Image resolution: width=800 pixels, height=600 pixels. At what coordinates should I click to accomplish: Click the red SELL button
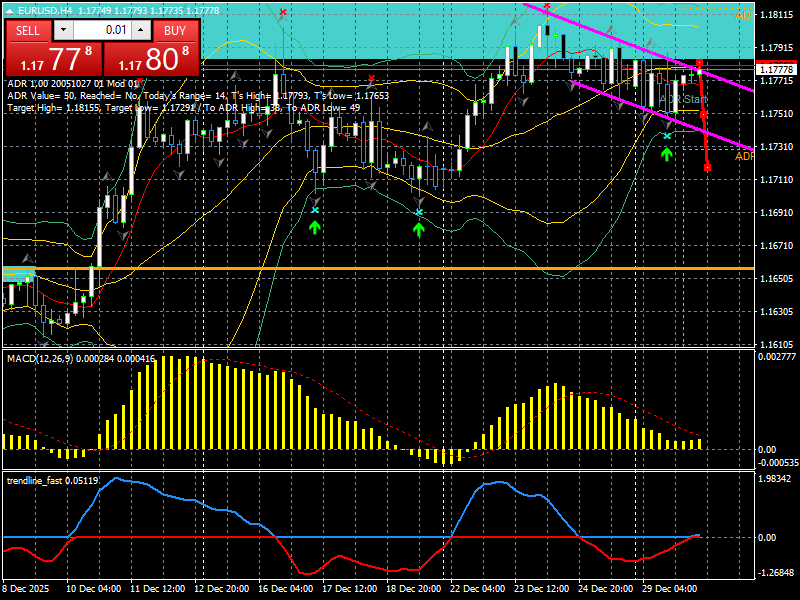pos(28,31)
